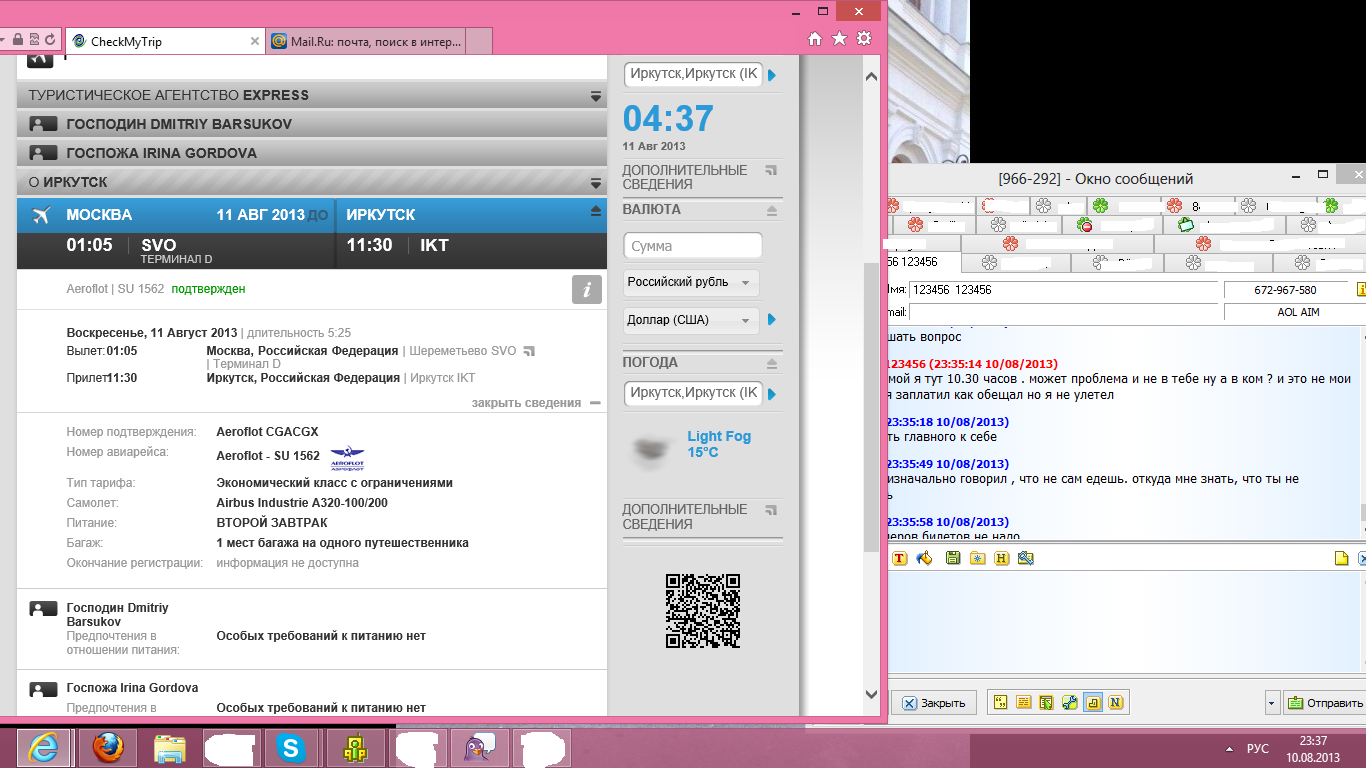The height and width of the screenshot is (768, 1366).
Task: Collapse the Погода panel
Action: tap(772, 363)
